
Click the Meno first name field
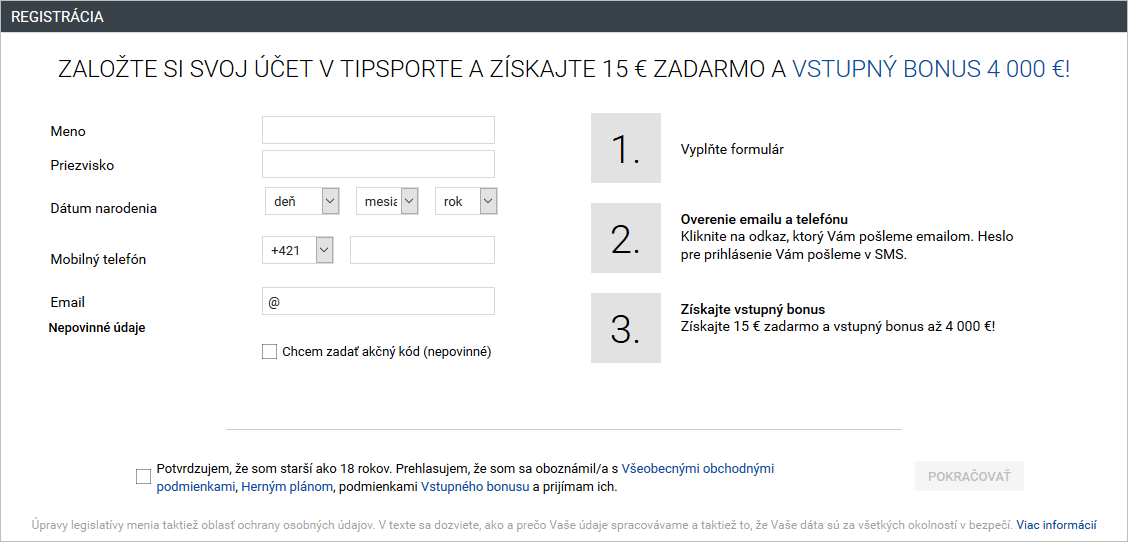tap(378, 130)
